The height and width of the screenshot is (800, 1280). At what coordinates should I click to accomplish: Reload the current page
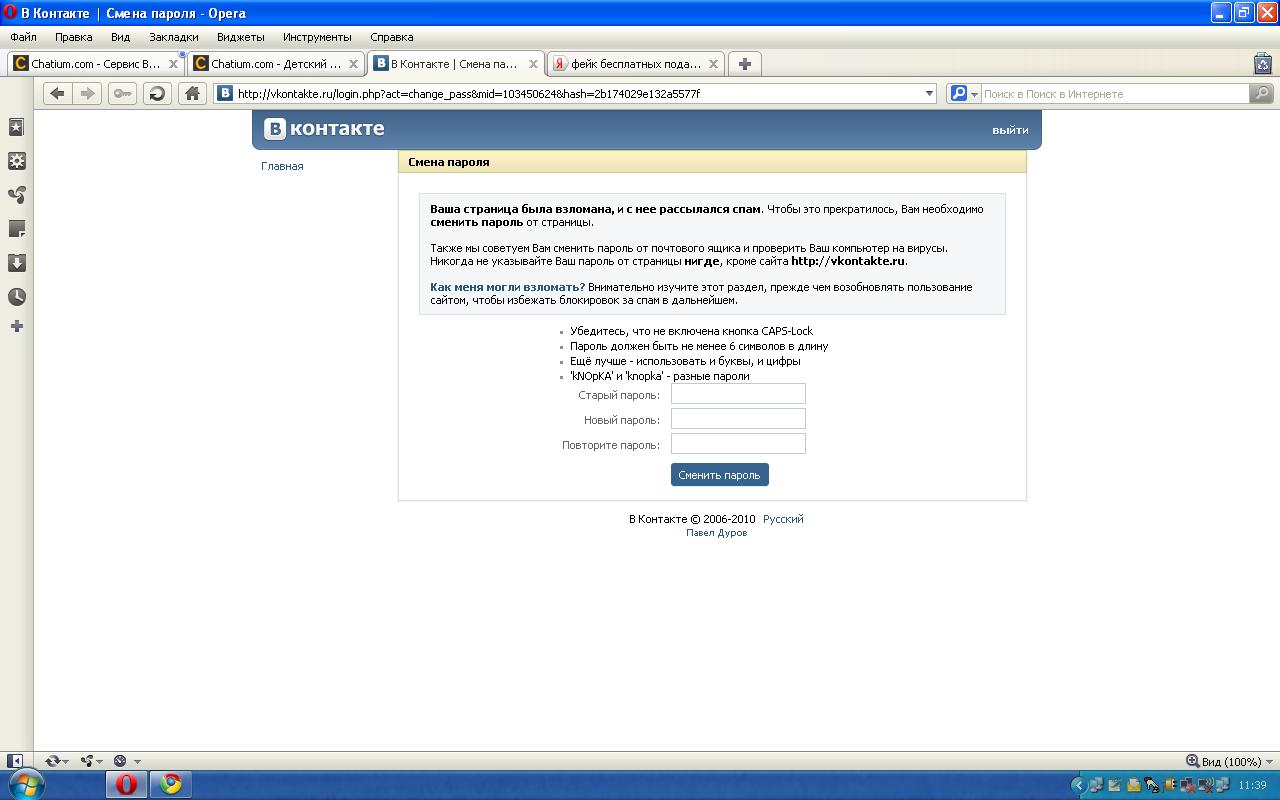(157, 93)
